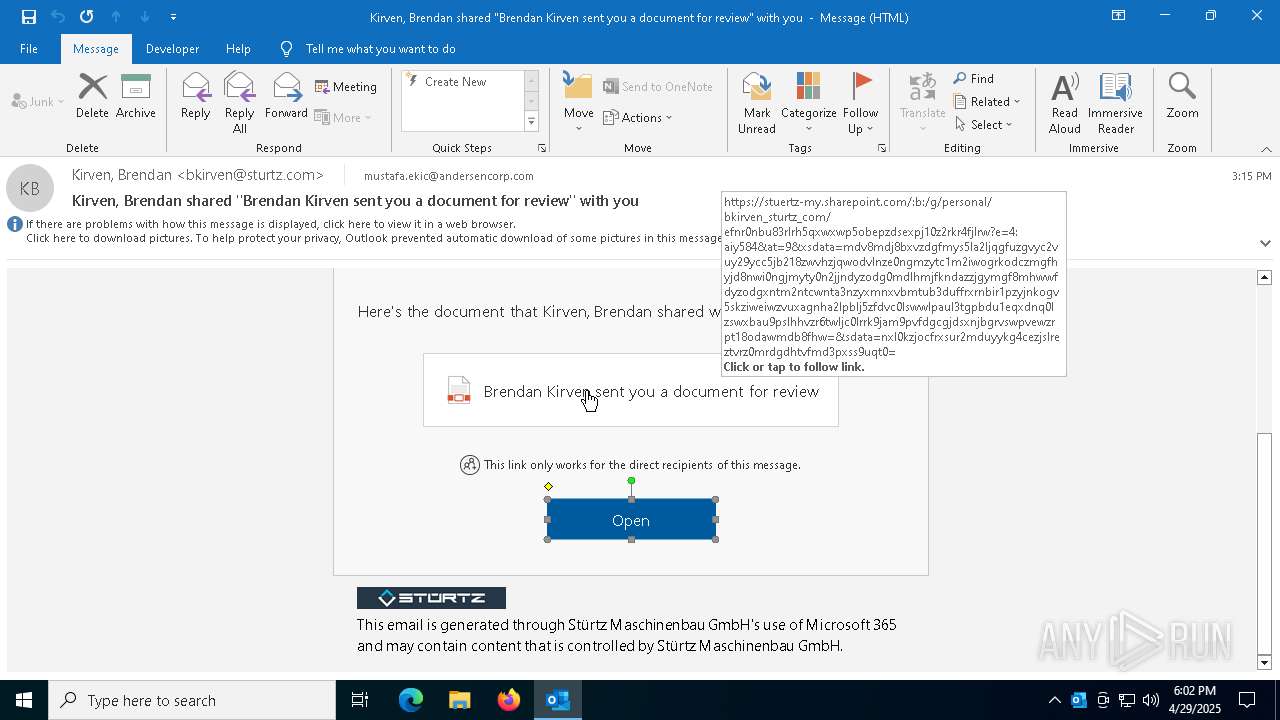The image size is (1280, 720).
Task: Select Create New quick step
Action: pos(455,82)
